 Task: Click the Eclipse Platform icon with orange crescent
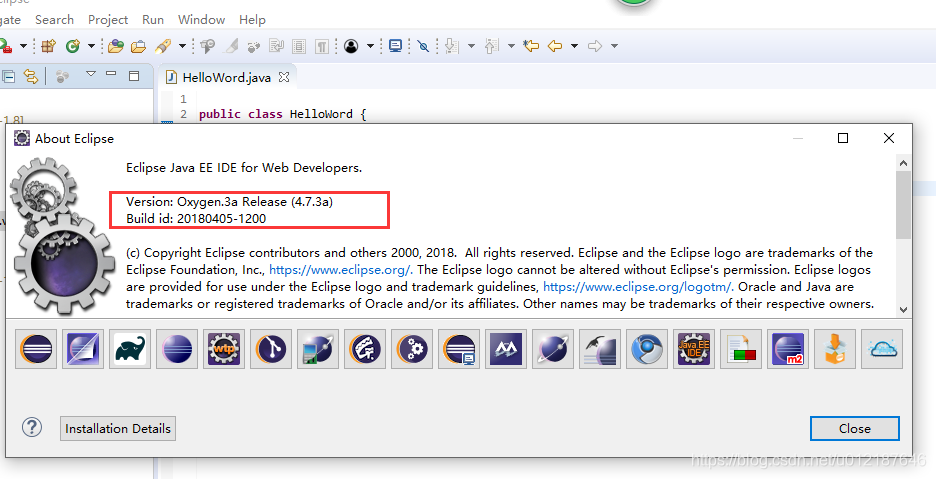click(36, 348)
